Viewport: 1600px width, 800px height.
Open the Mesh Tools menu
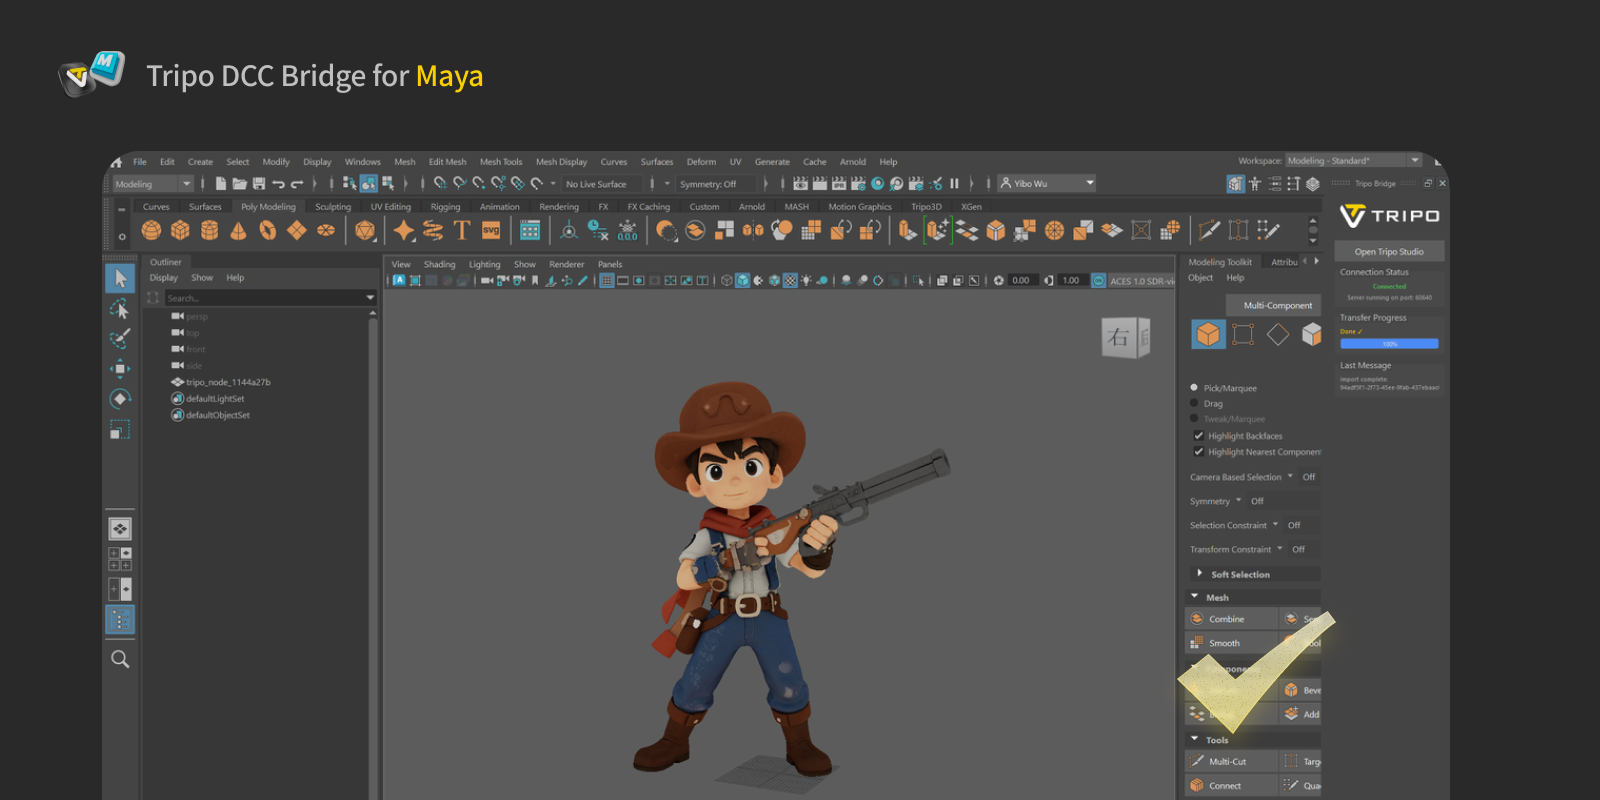[x=500, y=162]
